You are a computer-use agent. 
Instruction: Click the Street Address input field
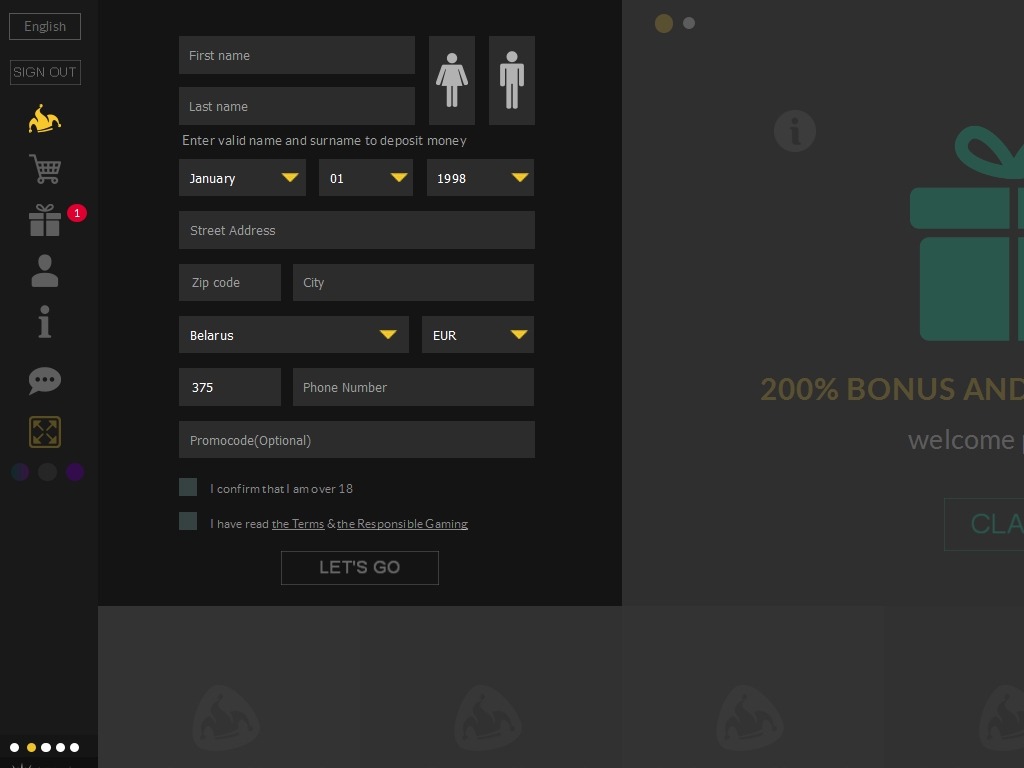point(356,230)
